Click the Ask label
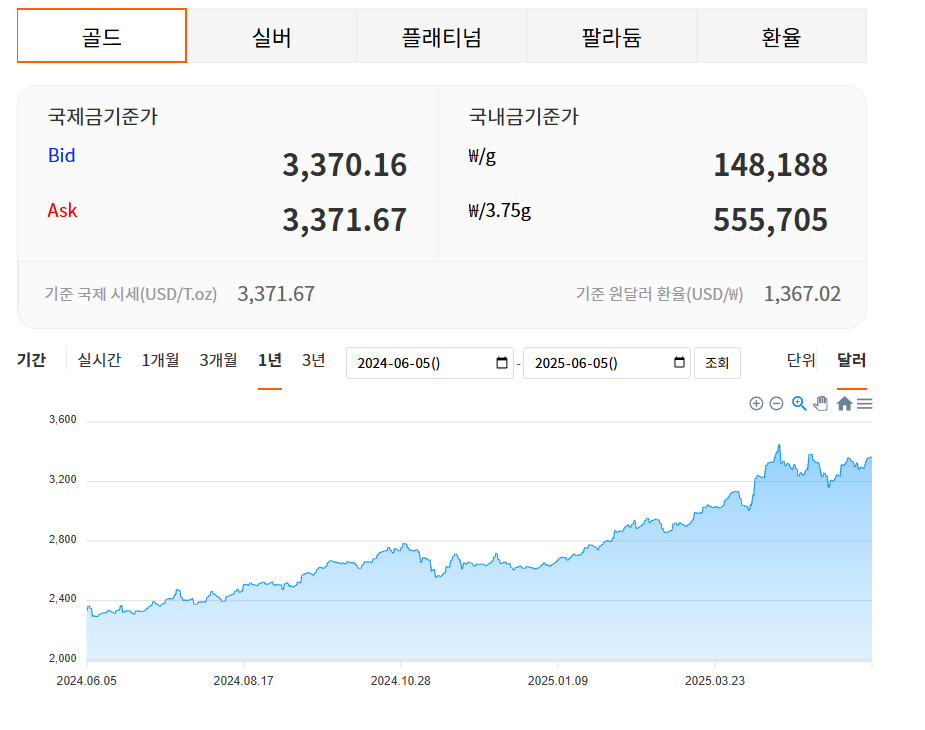The height and width of the screenshot is (730, 925). click(62, 210)
